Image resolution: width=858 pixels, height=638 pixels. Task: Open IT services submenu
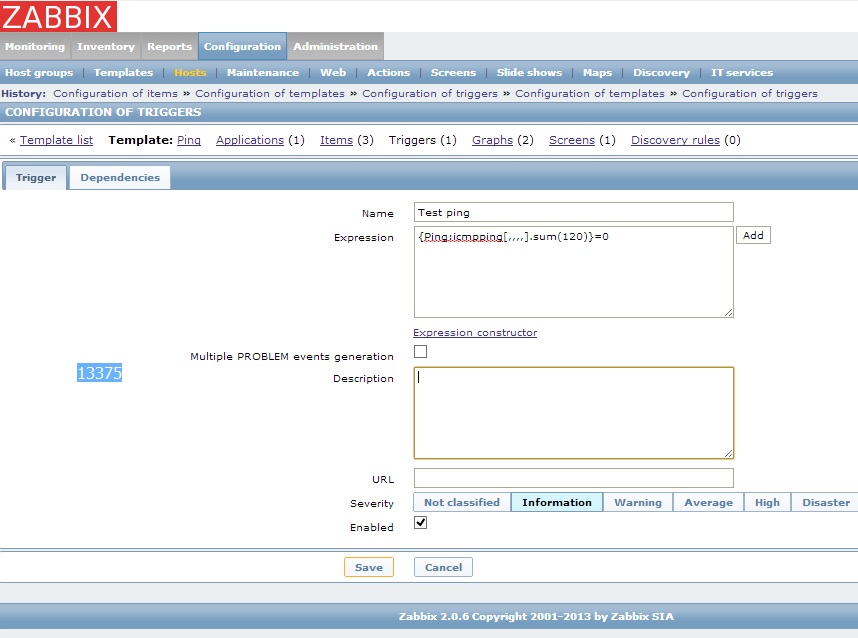click(x=741, y=72)
